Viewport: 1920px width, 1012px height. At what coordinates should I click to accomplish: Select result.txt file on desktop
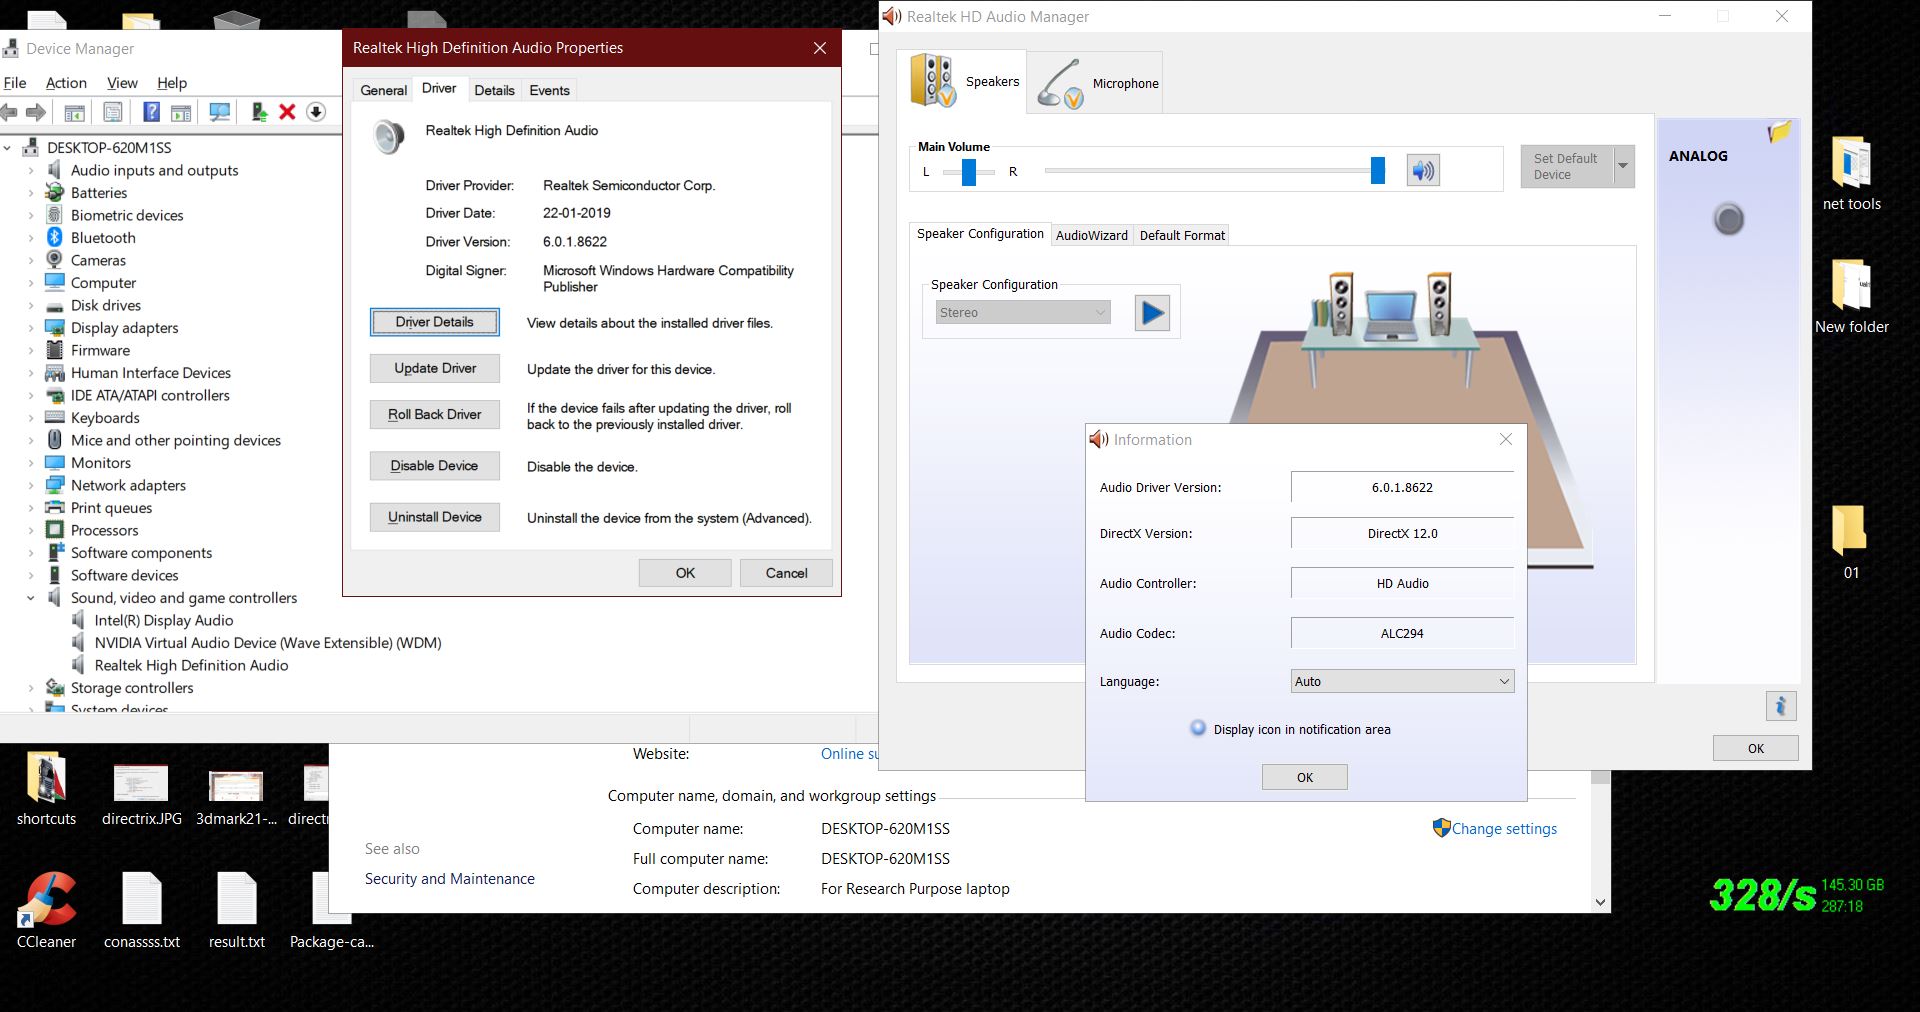coord(237,910)
